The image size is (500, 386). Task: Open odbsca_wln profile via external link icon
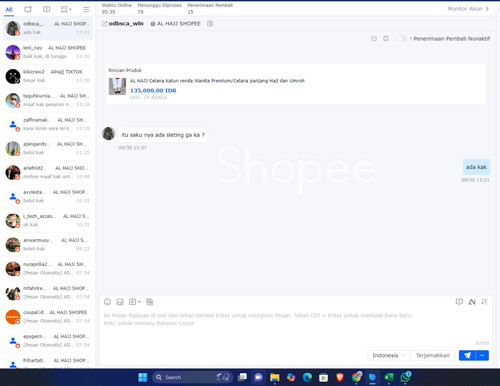point(104,24)
